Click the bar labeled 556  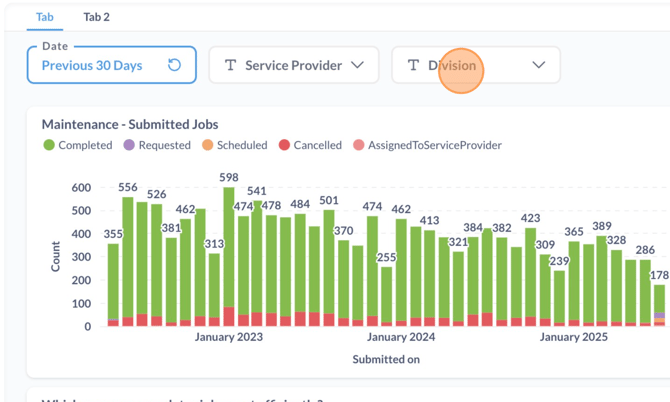128,261
